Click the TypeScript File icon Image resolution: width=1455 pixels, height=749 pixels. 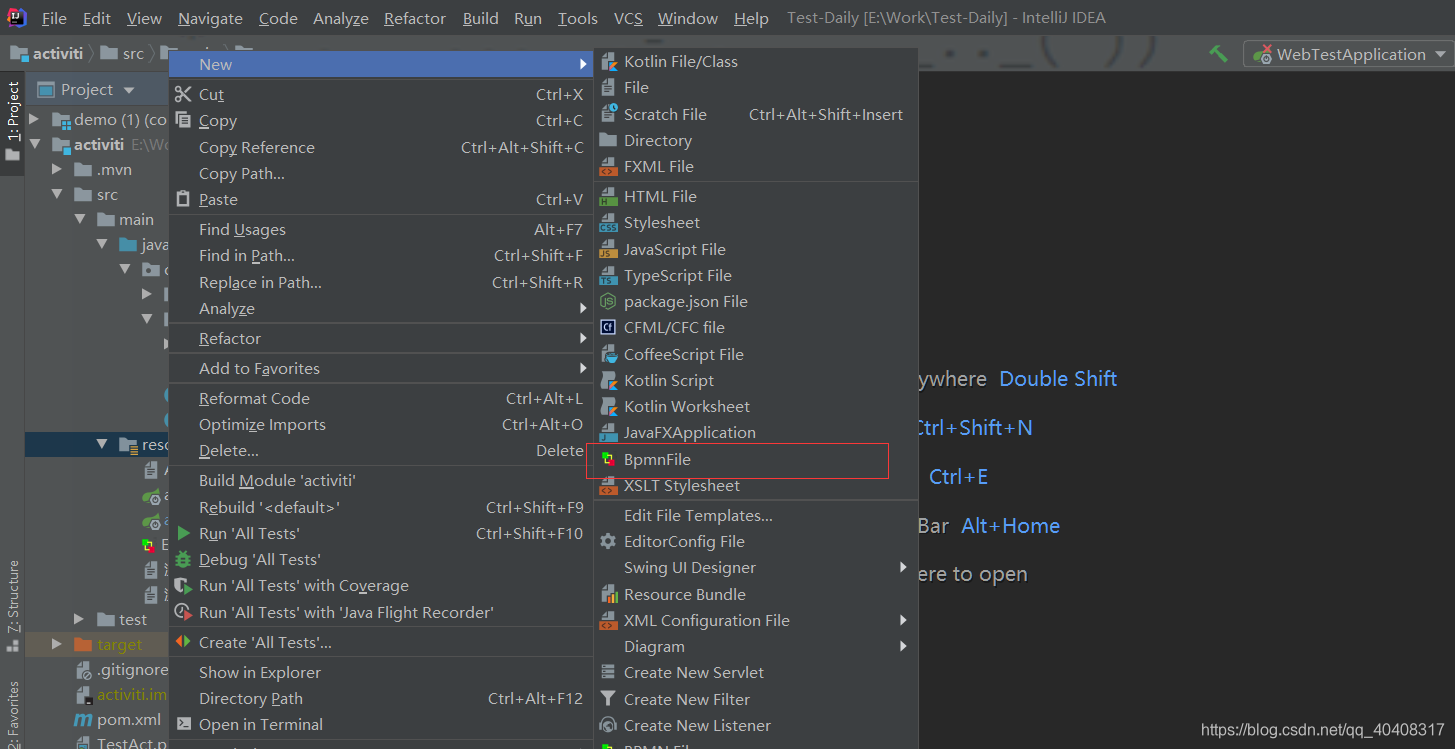pos(608,276)
